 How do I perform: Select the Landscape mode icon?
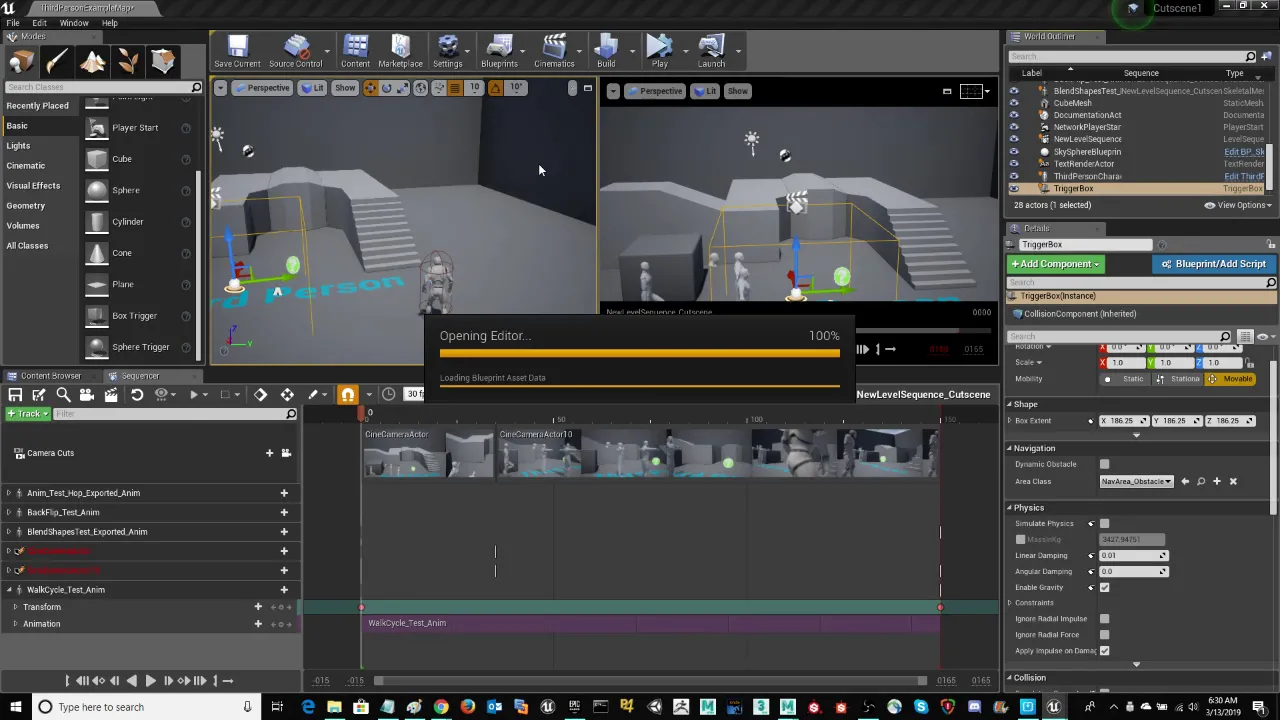click(92, 62)
